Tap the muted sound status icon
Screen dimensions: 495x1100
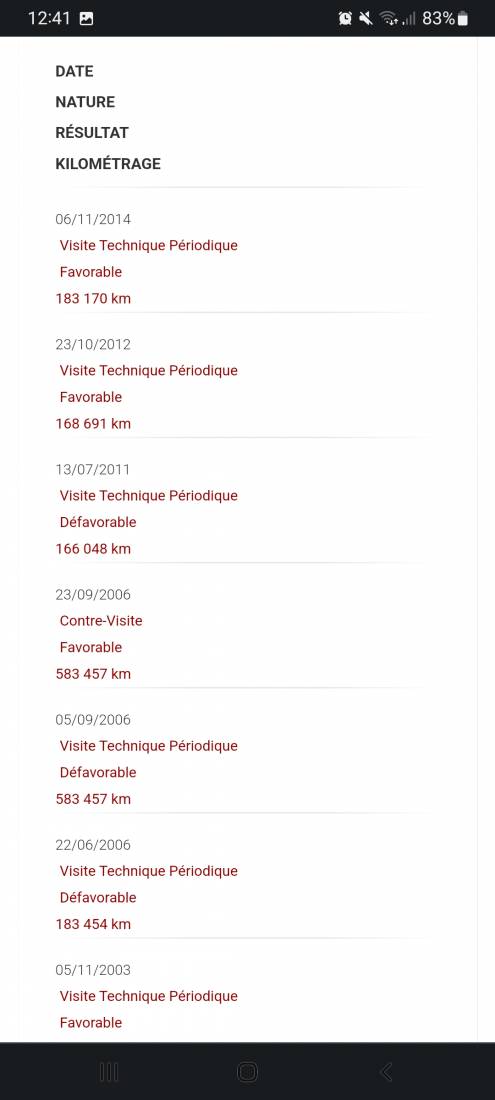tap(365, 19)
